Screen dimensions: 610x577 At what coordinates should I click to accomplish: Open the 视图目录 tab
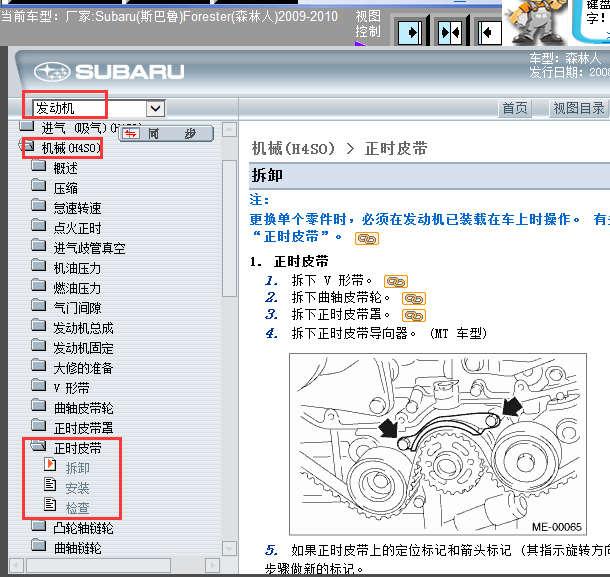point(579,108)
